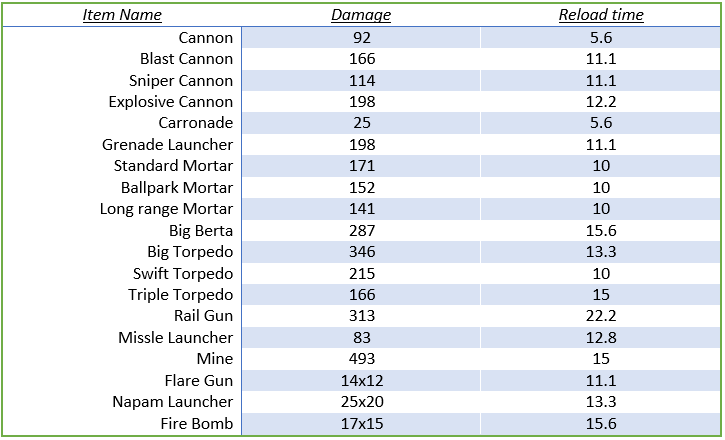Select the Carronade damage cell 25
Screen dimensions: 725x440
361,123
